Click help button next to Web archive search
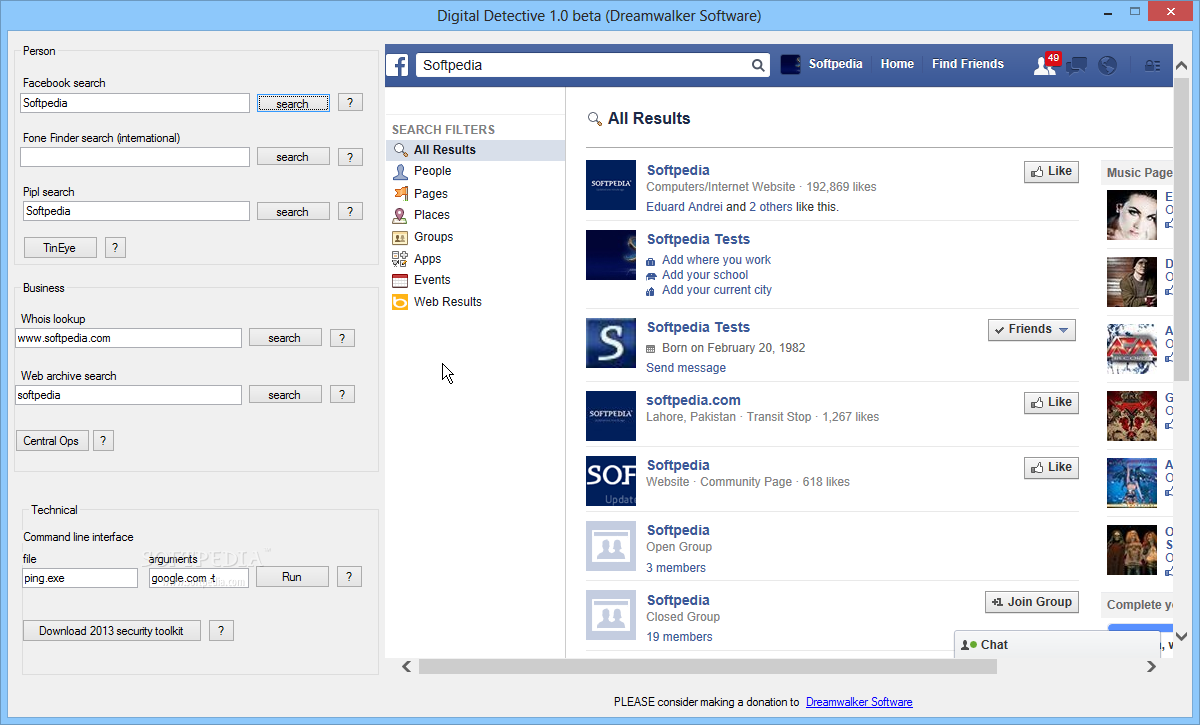The width and height of the screenshot is (1200, 725). click(342, 395)
